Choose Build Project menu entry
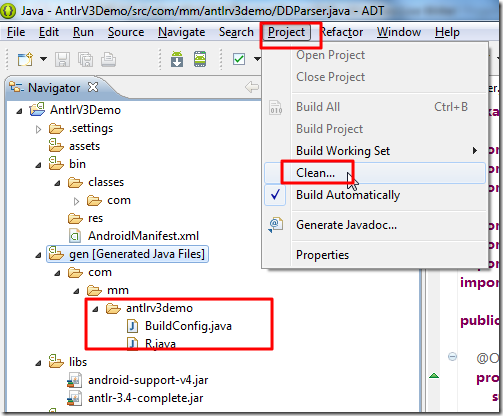 coord(329,129)
